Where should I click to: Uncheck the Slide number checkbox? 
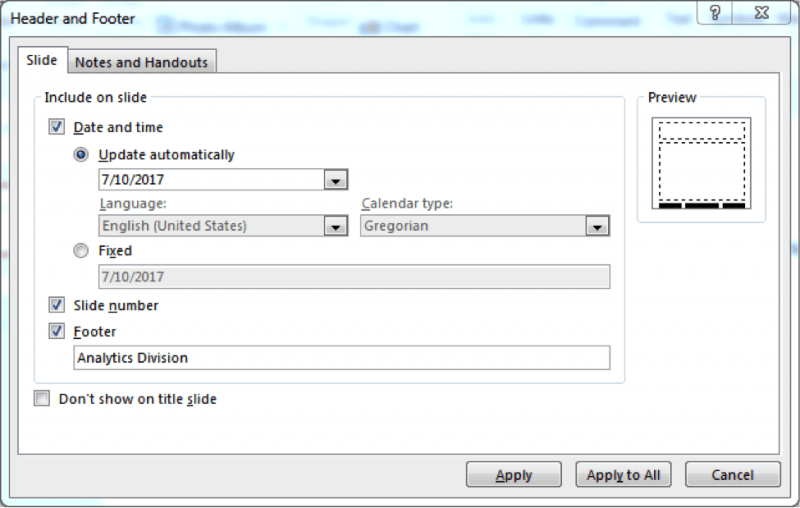point(56,306)
